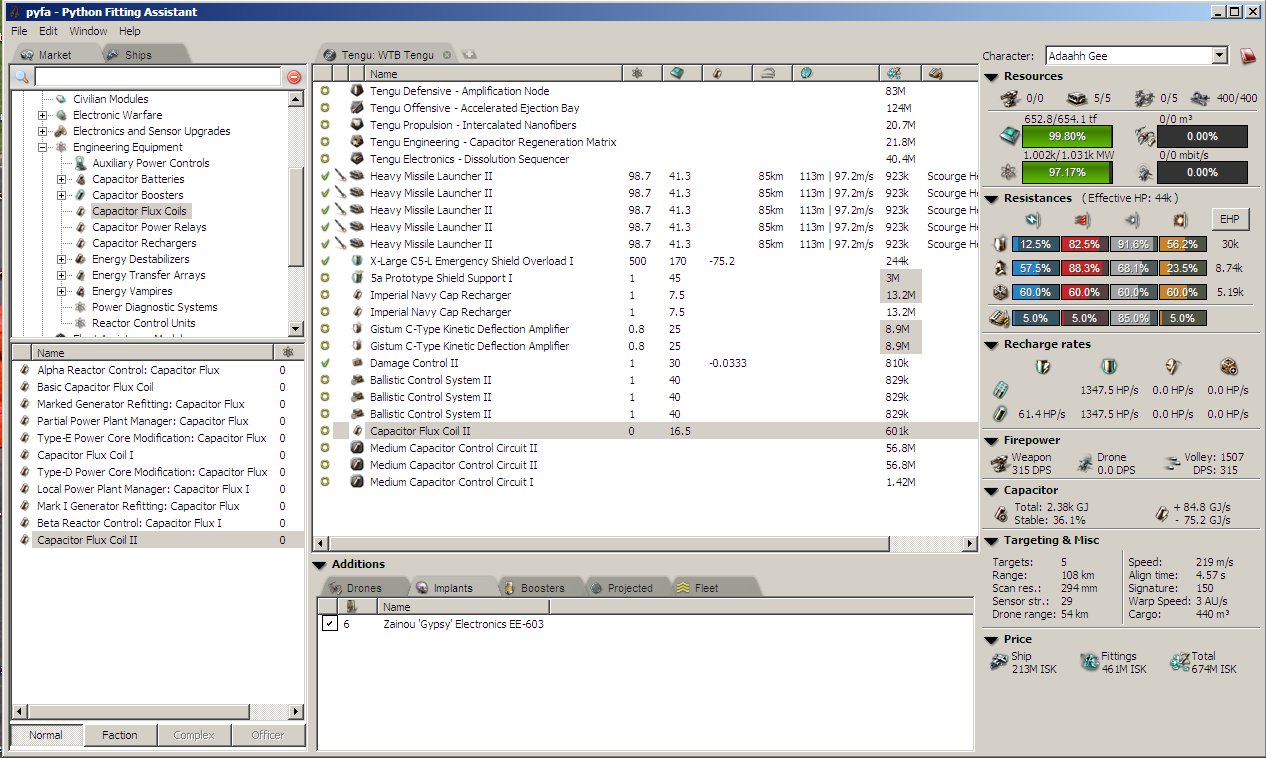The image size is (1266, 758).
Task: Click the market search input field
Action: (157, 77)
